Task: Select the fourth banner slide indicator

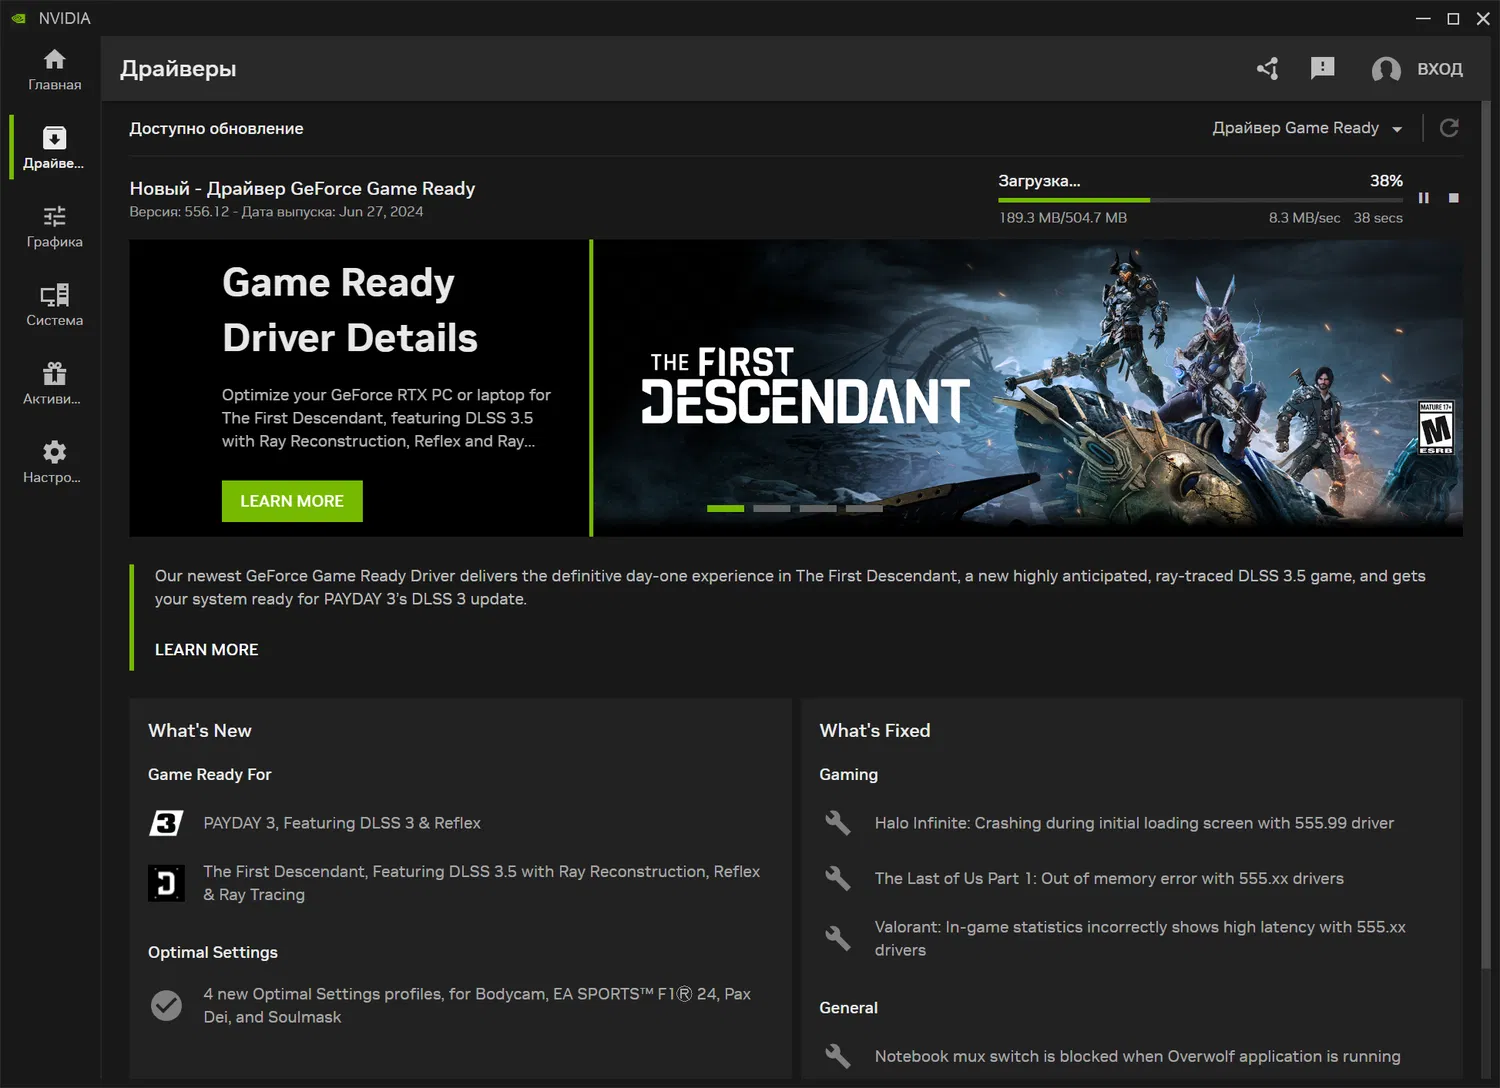Action: [x=864, y=509]
